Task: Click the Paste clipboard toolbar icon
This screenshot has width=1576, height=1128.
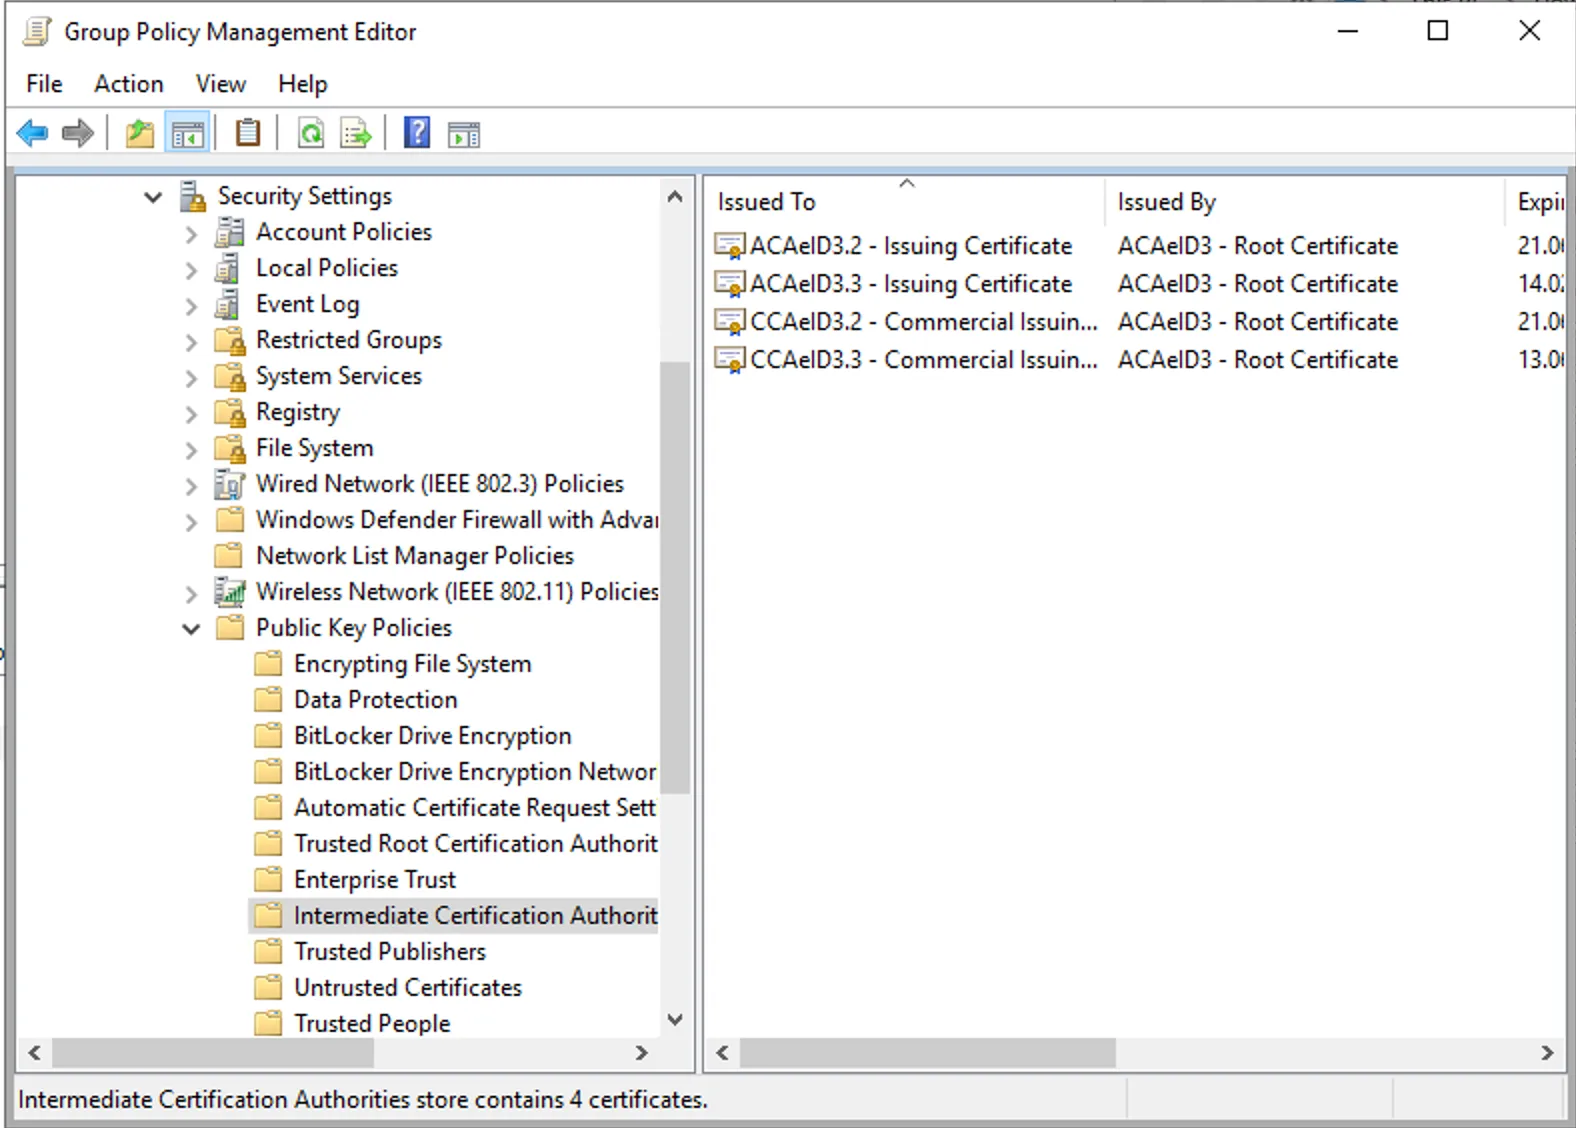Action: tap(247, 133)
